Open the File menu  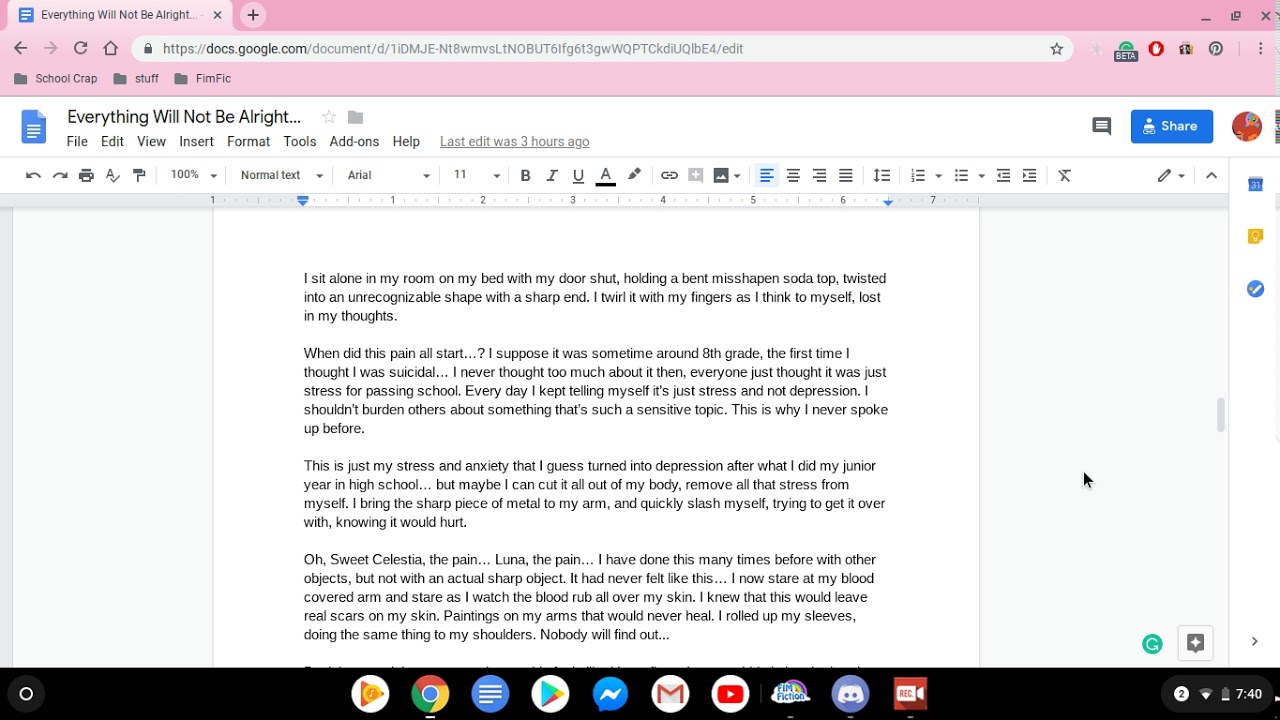coord(77,142)
